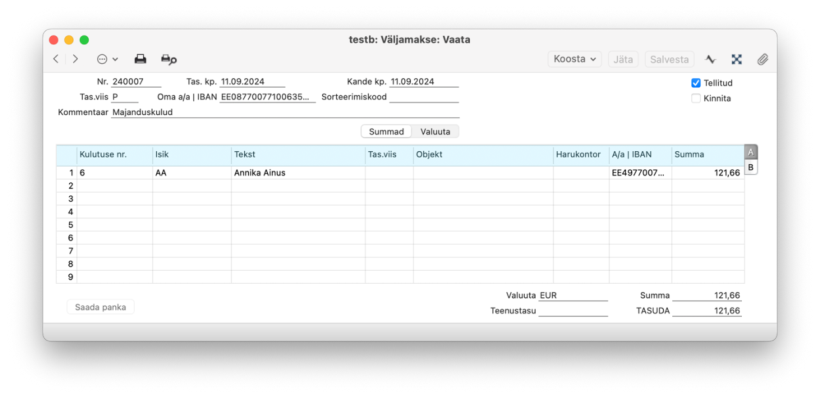Go to the previous record arrow

point(56,59)
